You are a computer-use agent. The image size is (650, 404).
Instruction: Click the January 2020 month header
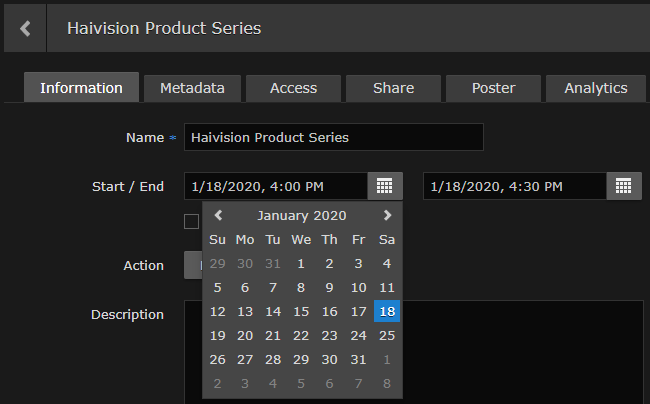coord(302,215)
